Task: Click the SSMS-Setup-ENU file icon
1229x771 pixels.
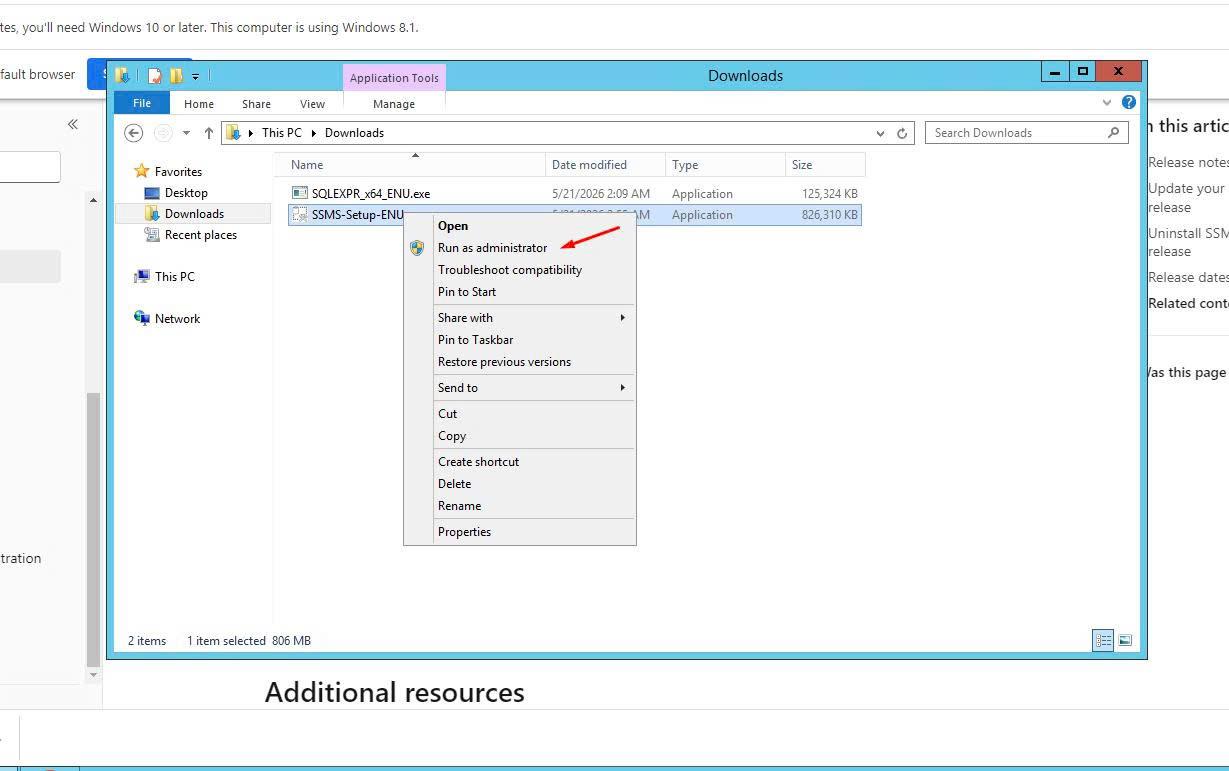Action: tap(299, 215)
